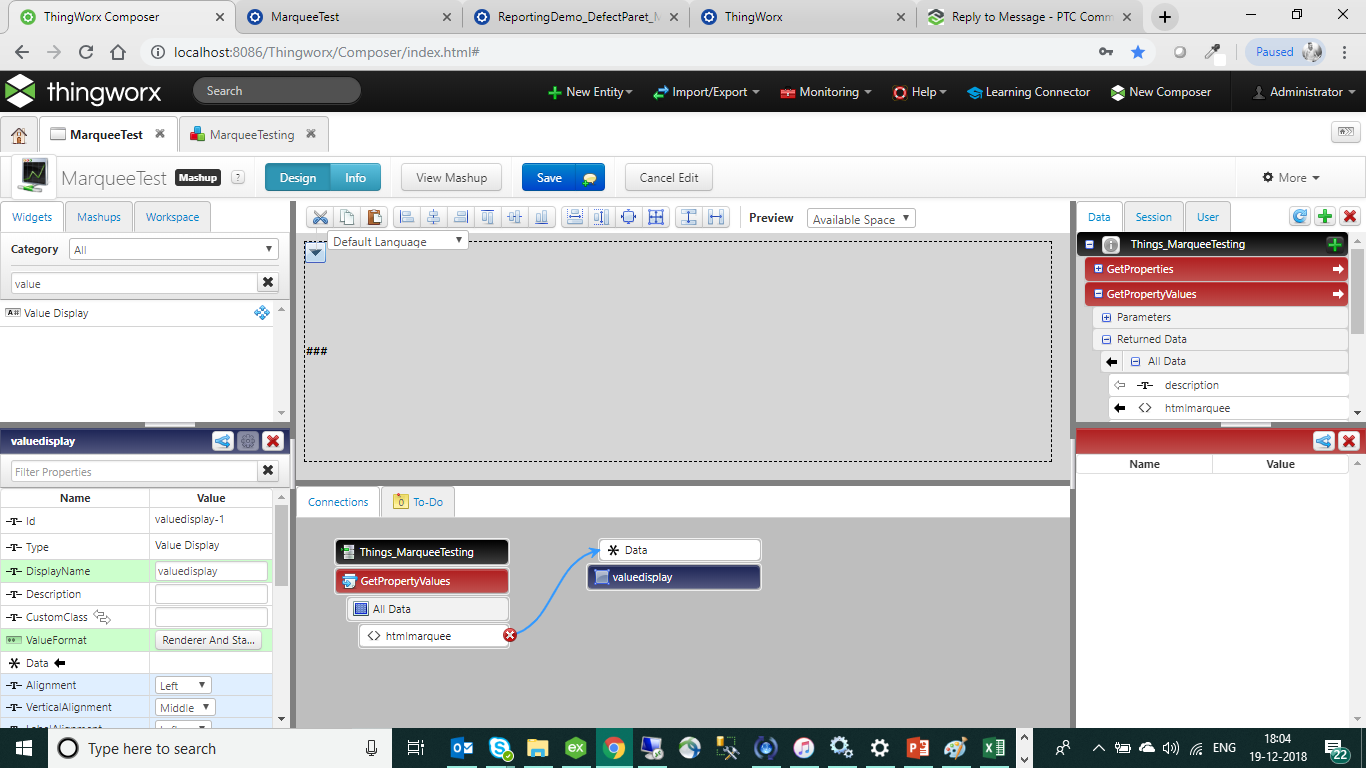
Task: Click the home icon tab
Action: (x=19, y=134)
